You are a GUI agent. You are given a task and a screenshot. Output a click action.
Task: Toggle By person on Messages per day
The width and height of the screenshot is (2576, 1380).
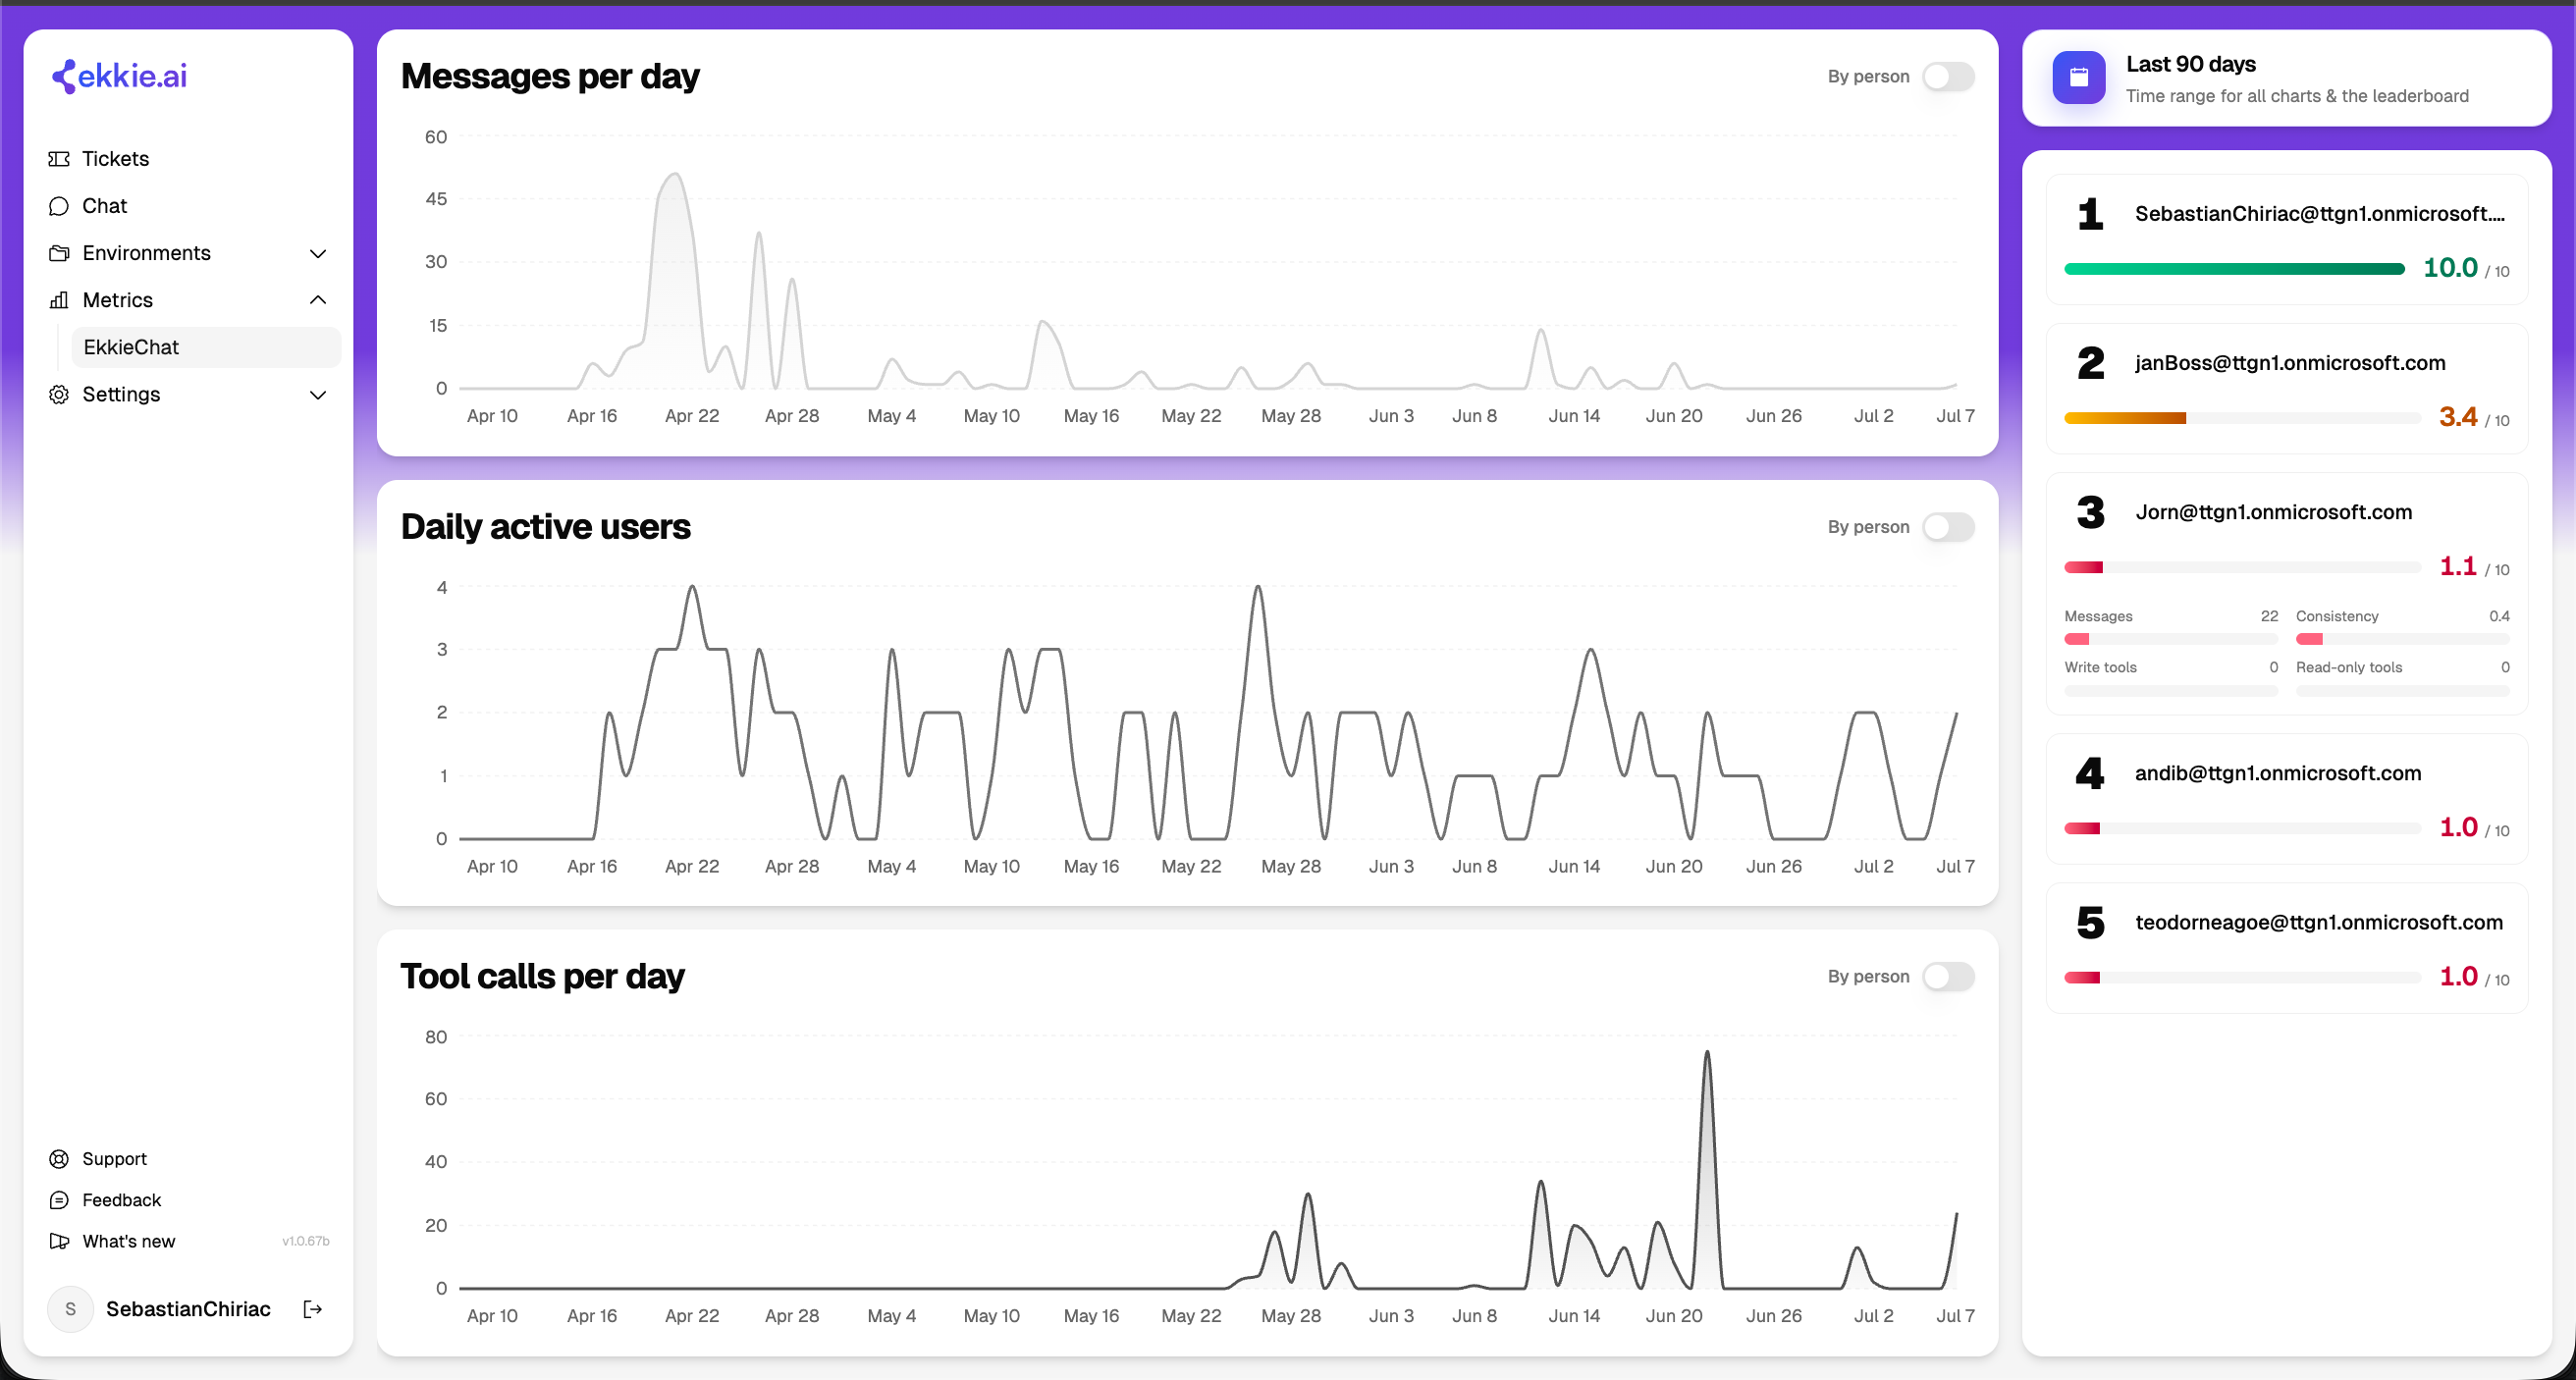1948,77
